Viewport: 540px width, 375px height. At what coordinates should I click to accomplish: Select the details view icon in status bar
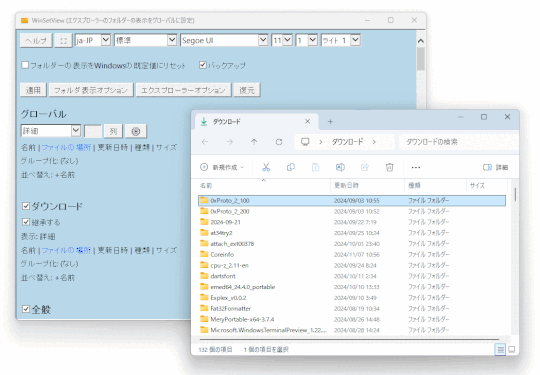pyautogui.click(x=500, y=350)
